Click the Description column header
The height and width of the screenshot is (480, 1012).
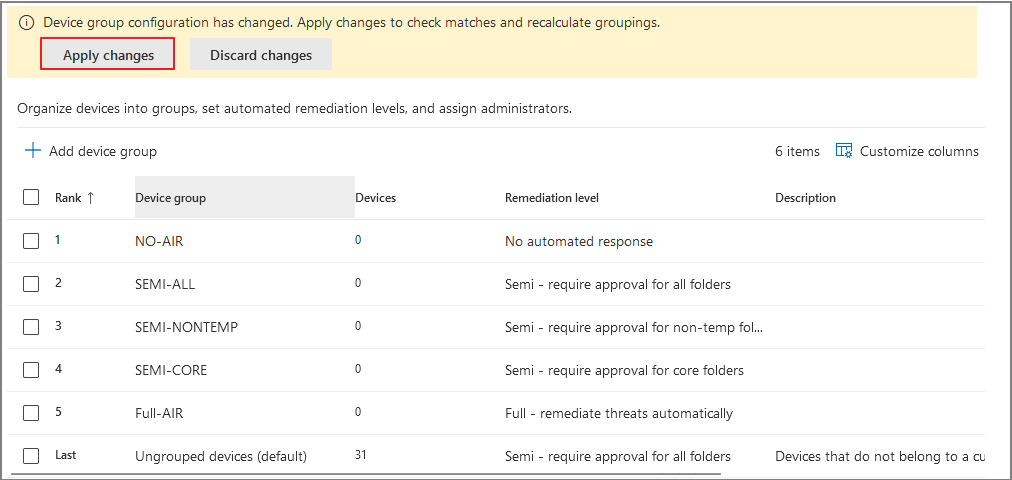point(805,198)
